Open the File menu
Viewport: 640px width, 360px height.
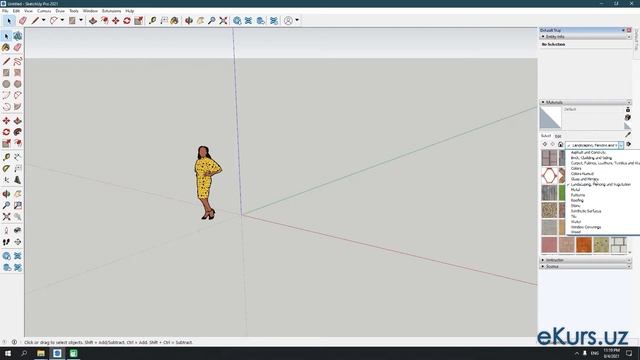[x=5, y=11]
